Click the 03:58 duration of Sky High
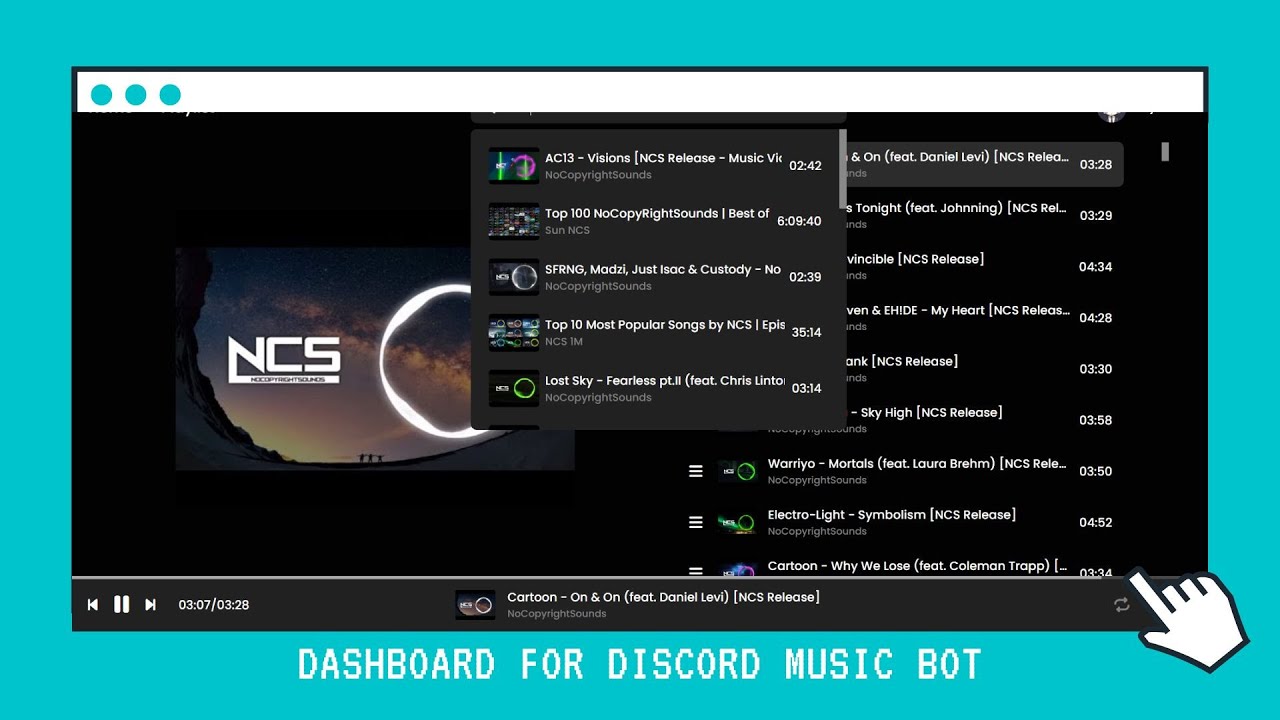Viewport: 1280px width, 720px height. click(1096, 420)
